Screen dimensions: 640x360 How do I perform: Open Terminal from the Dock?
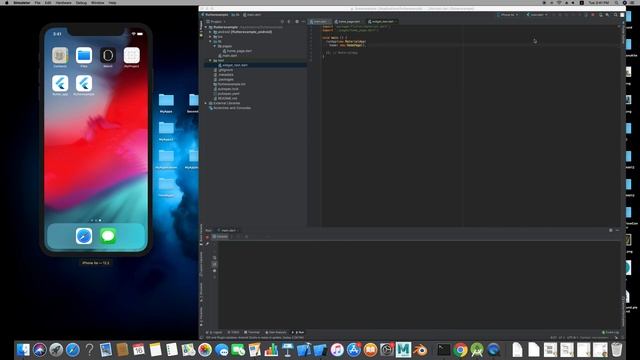coord(443,350)
